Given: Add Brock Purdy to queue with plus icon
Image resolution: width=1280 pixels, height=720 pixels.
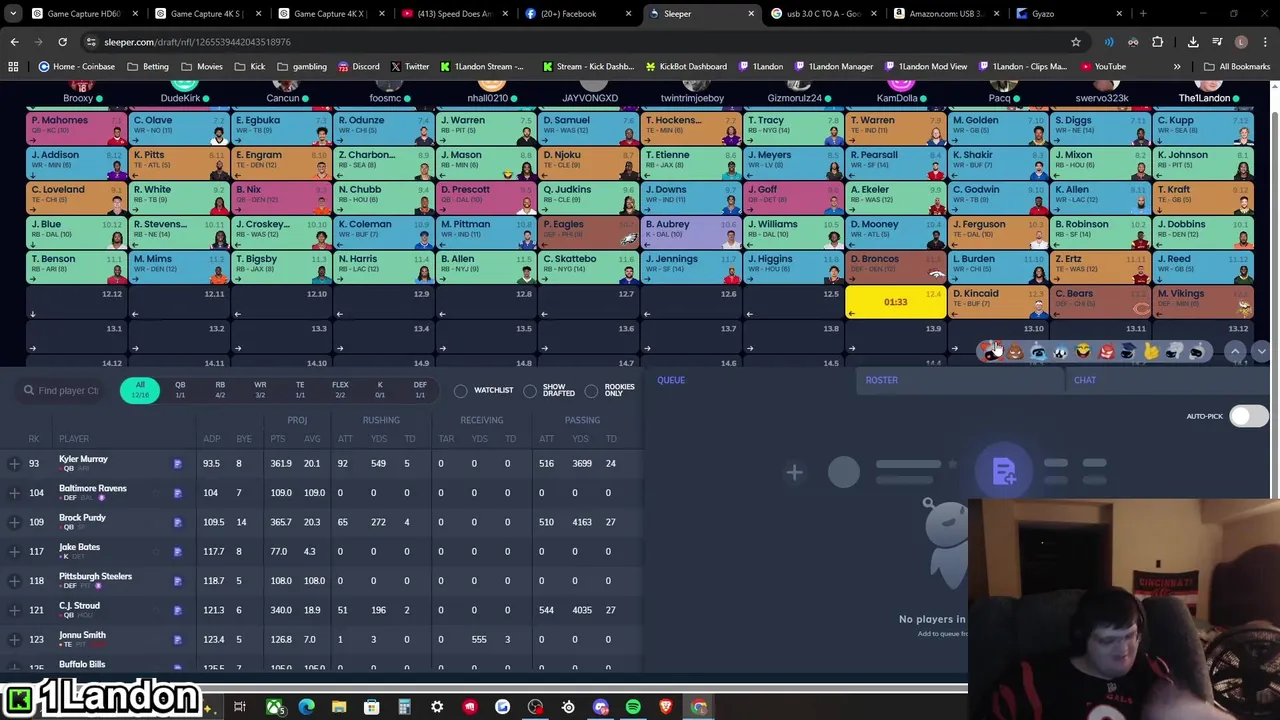Looking at the screenshot, I should 14,522.
